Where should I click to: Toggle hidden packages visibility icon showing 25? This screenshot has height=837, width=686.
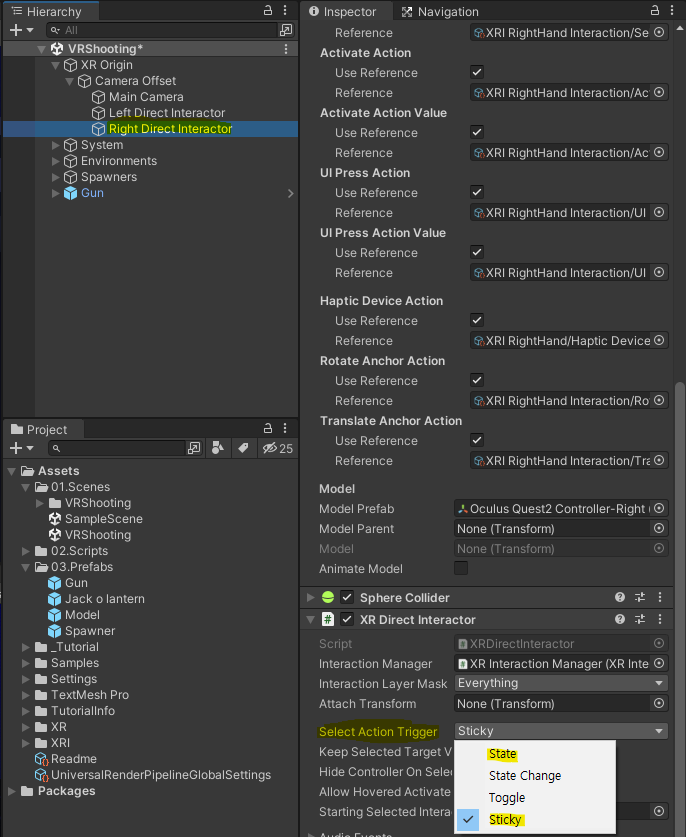pos(278,448)
